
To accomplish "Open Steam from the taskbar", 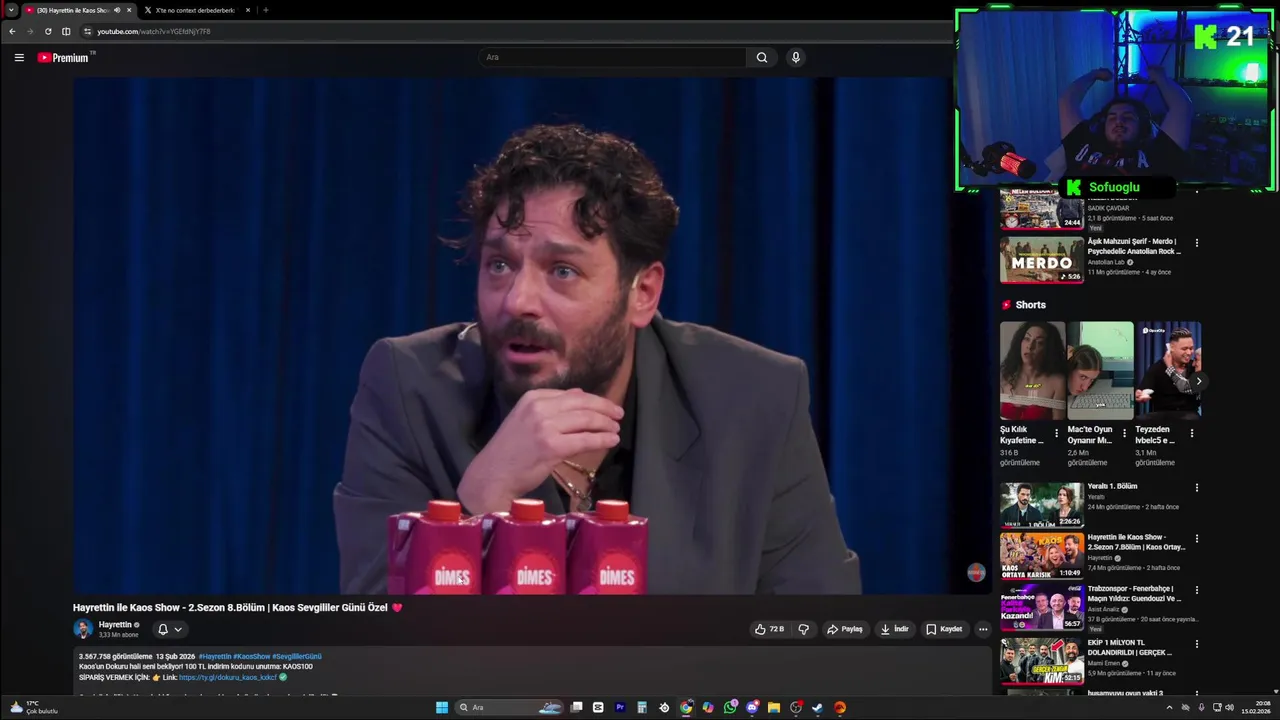I will click(x=817, y=708).
